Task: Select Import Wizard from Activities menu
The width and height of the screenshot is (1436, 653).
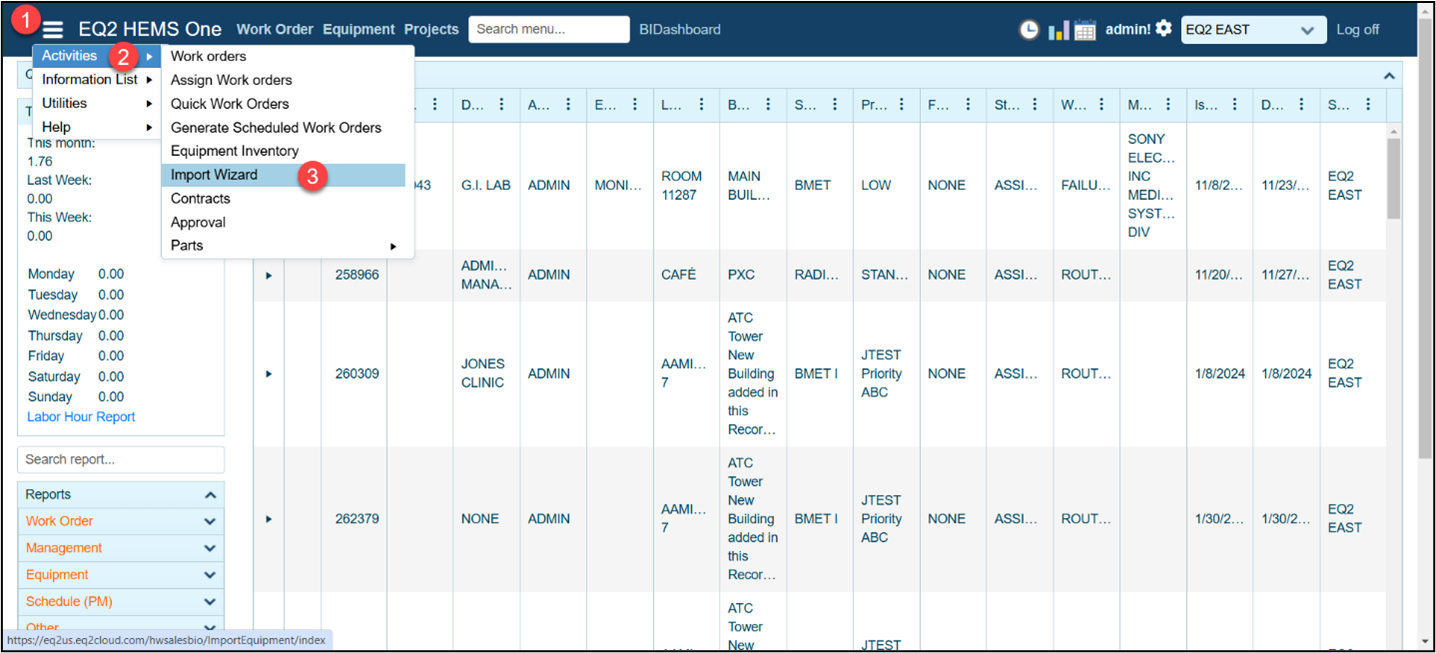Action: coord(214,175)
